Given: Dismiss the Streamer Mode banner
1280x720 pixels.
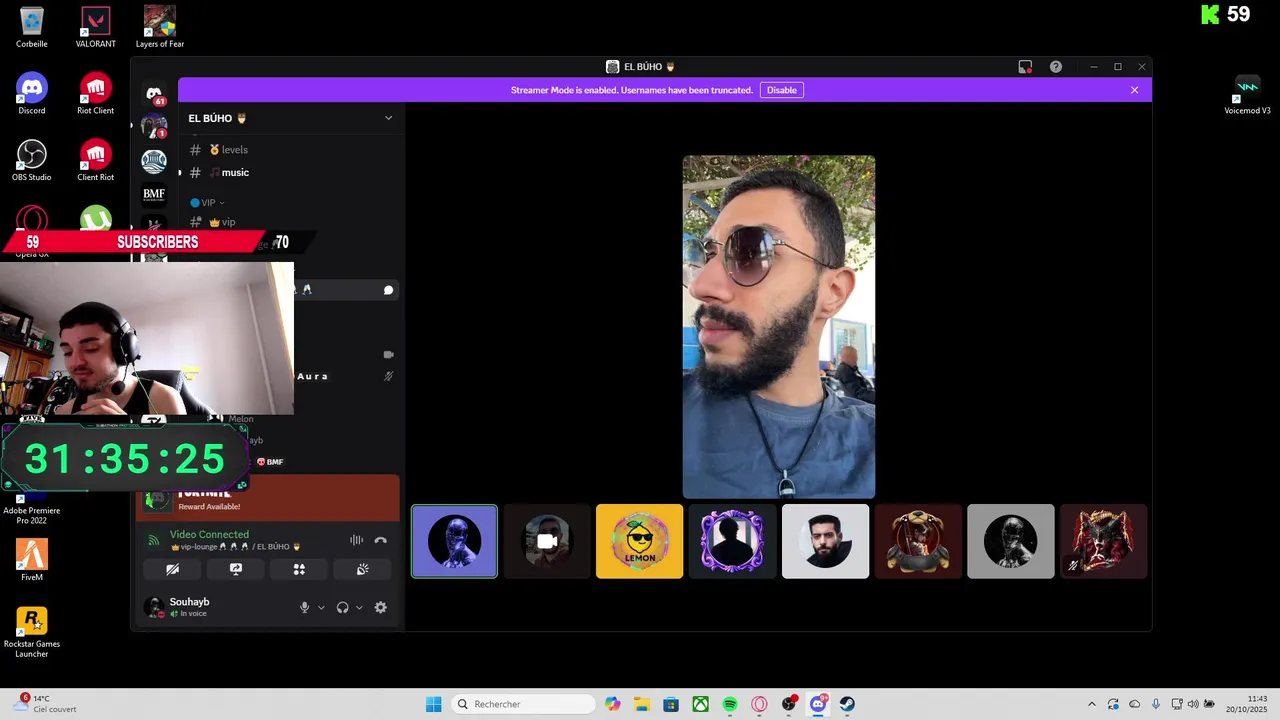Looking at the screenshot, I should pos(1134,90).
